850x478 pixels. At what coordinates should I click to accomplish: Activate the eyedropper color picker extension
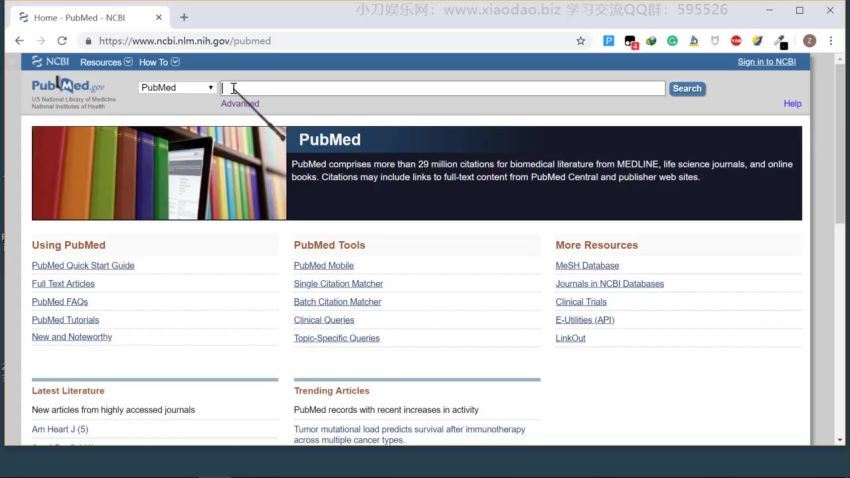click(780, 41)
